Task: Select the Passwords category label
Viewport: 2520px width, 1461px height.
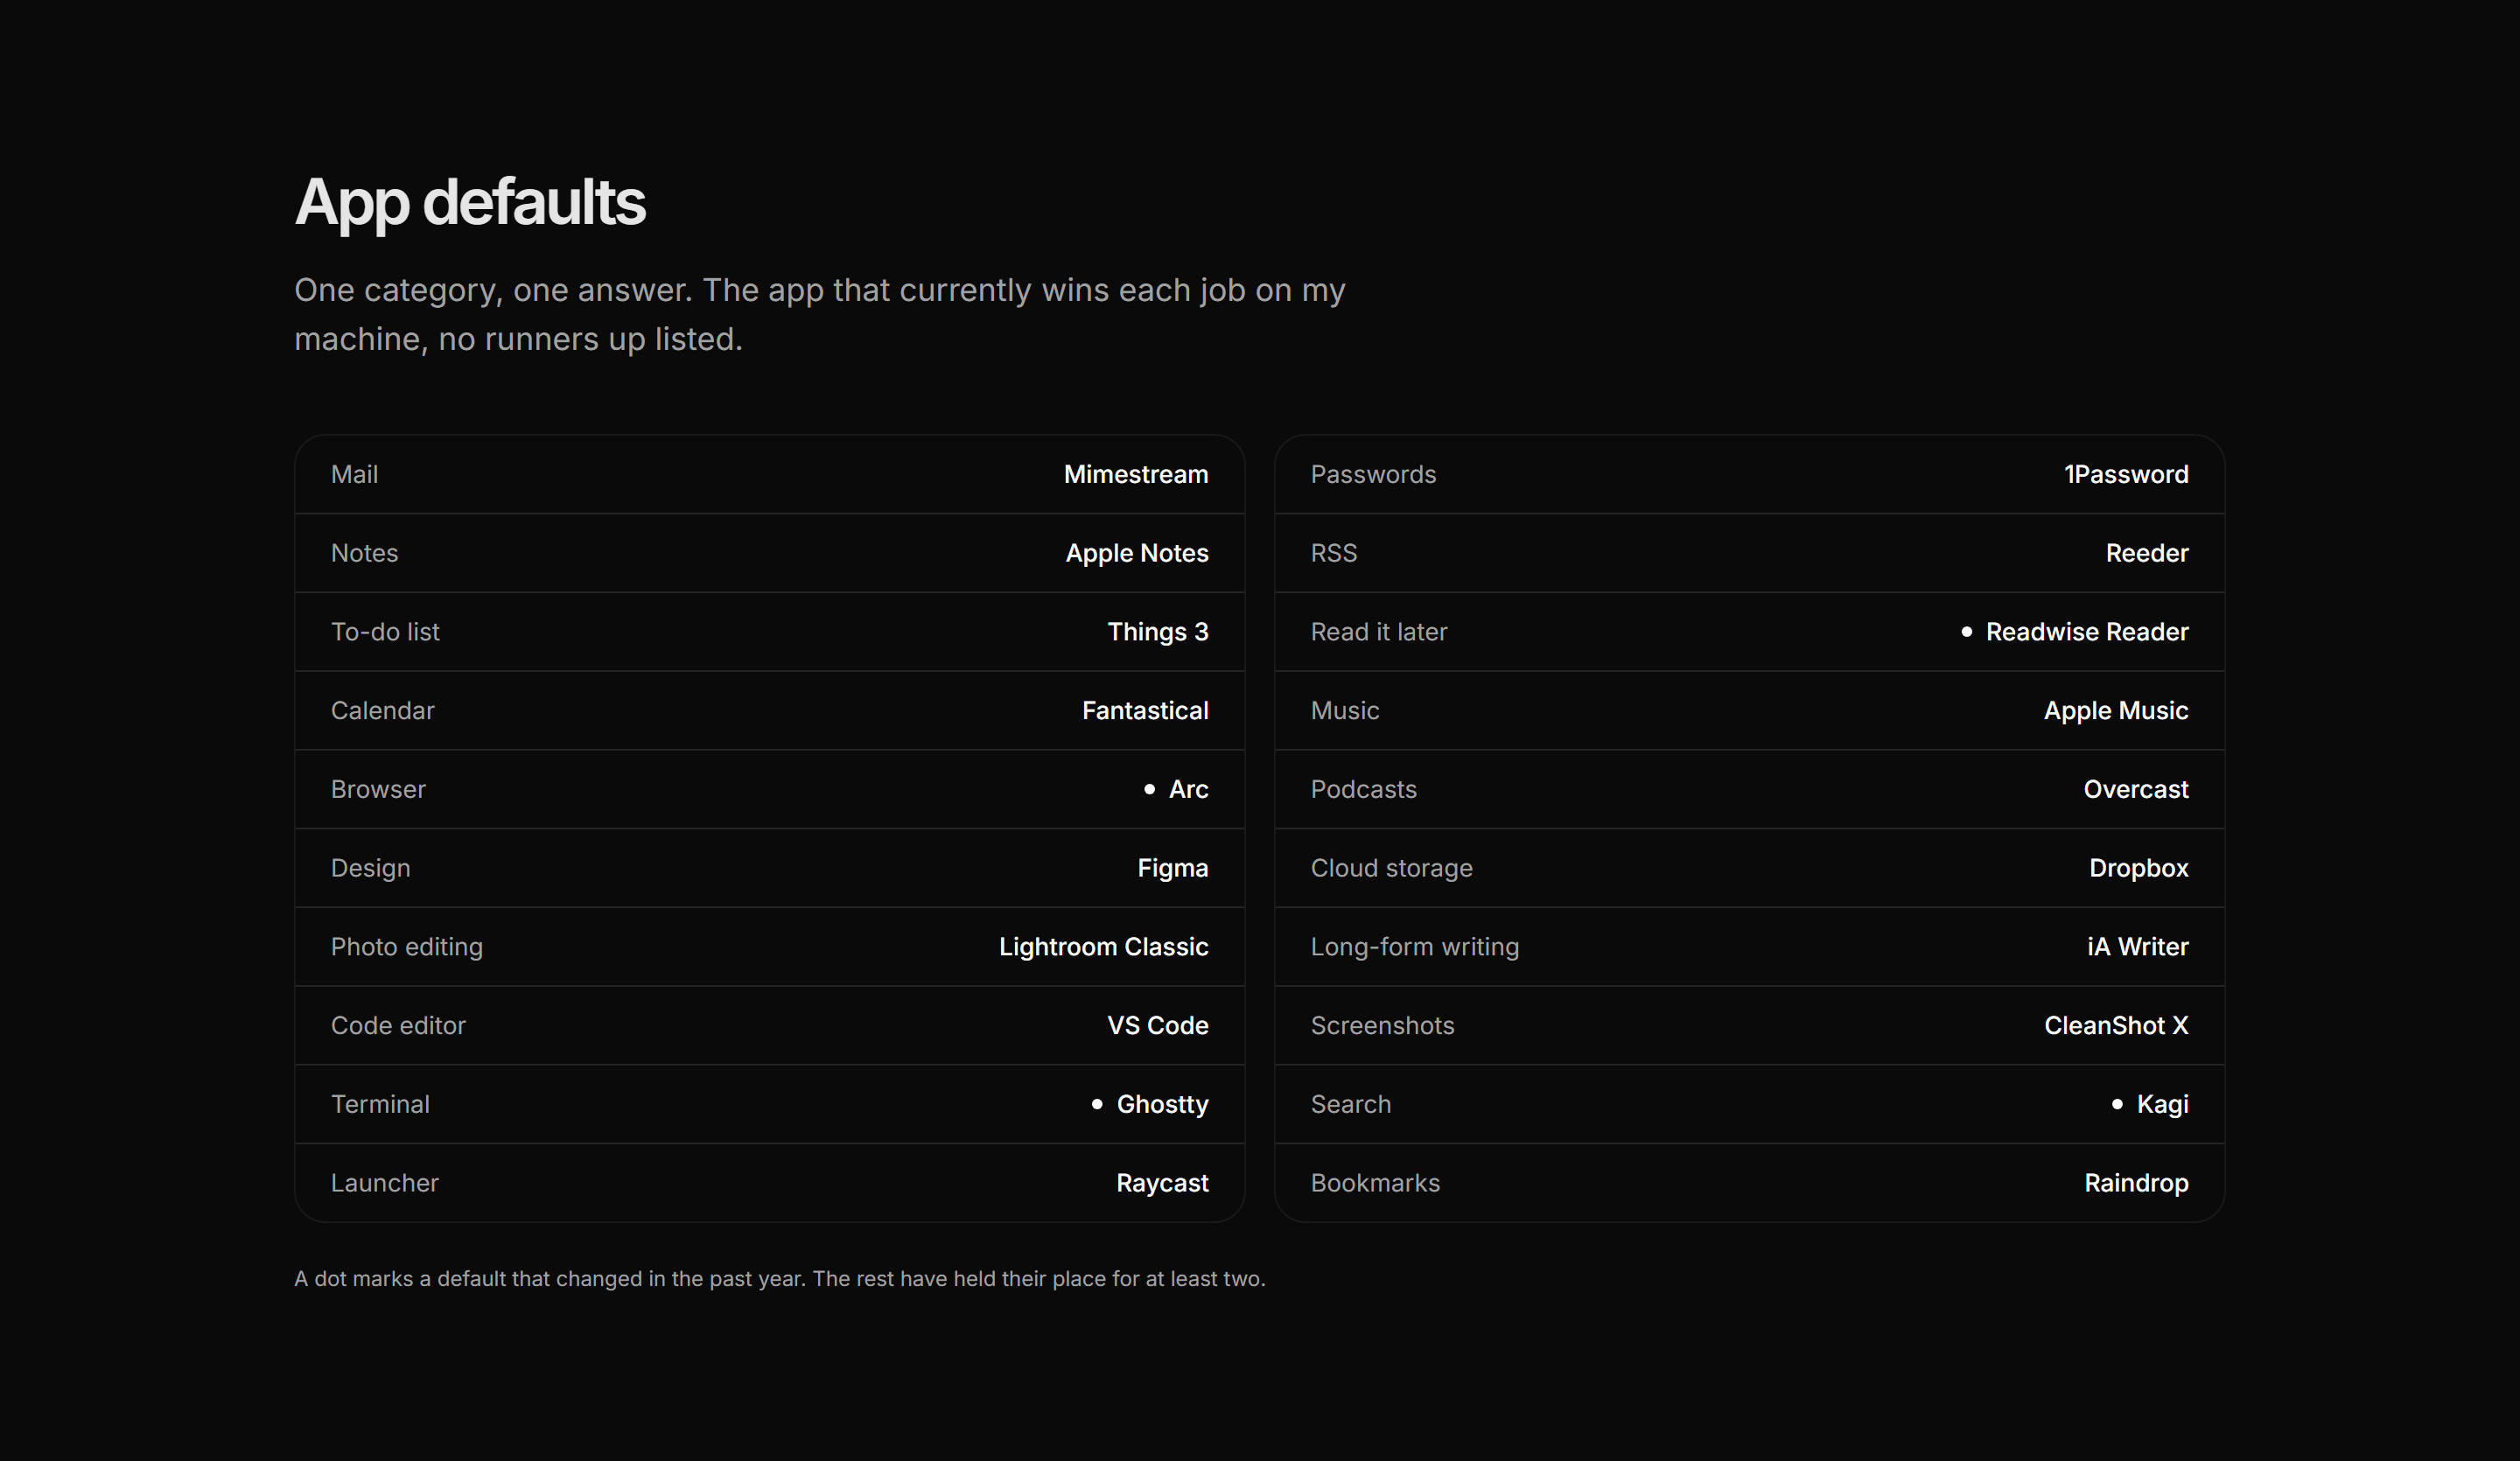Action: click(x=1373, y=474)
